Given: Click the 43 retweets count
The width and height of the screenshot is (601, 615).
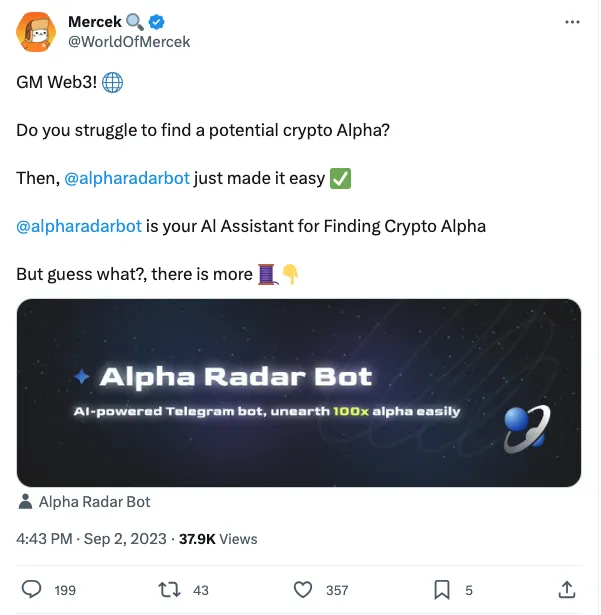Looking at the screenshot, I should pyautogui.click(x=201, y=590).
